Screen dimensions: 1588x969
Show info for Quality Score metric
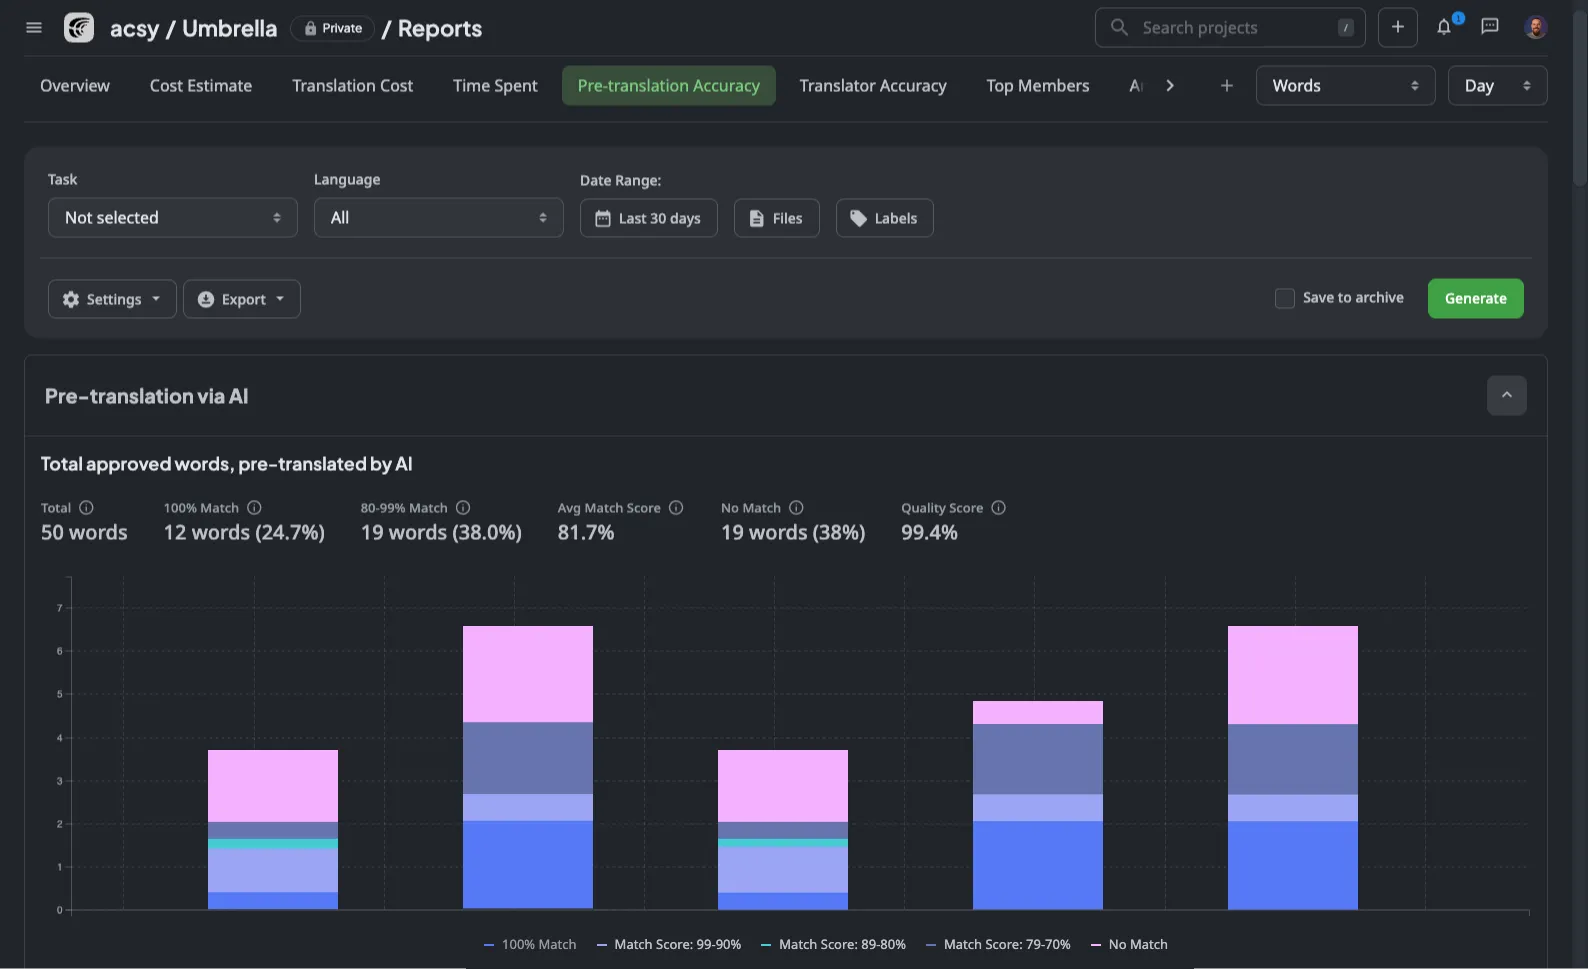[x=998, y=508]
